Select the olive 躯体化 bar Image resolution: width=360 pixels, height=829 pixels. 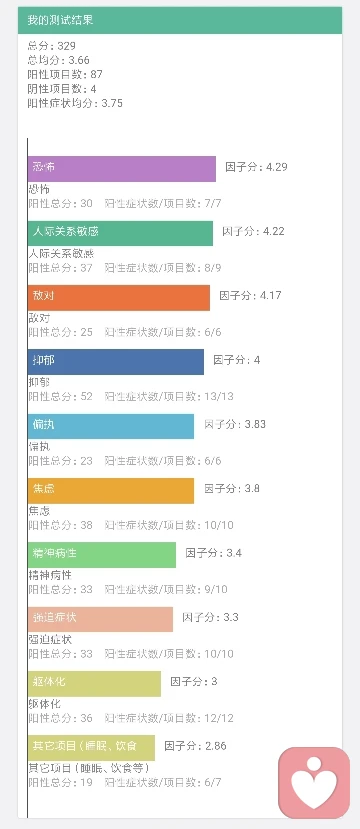tap(95, 684)
